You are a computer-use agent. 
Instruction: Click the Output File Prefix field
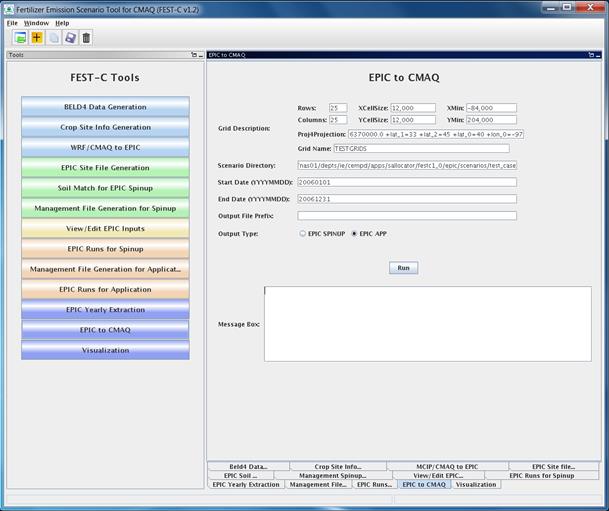coord(407,216)
